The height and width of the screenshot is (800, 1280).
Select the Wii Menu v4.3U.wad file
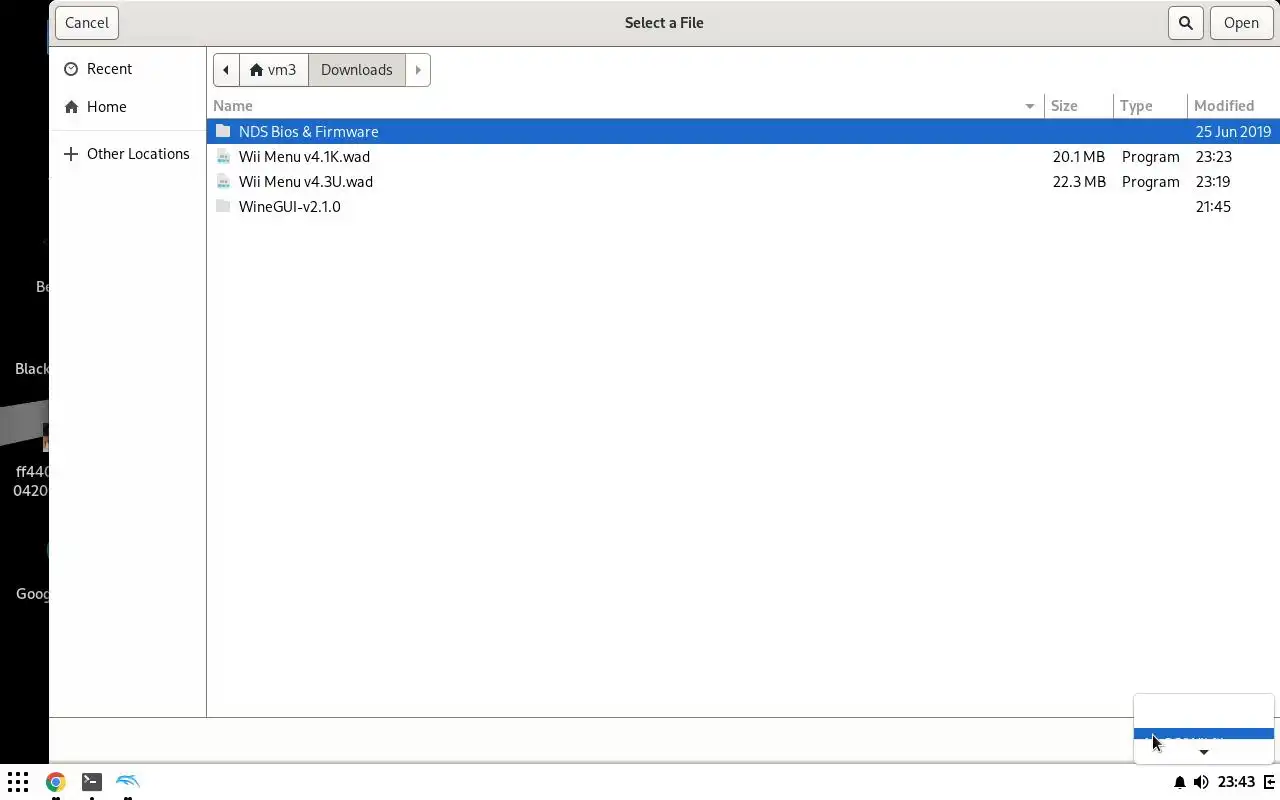(x=743, y=181)
